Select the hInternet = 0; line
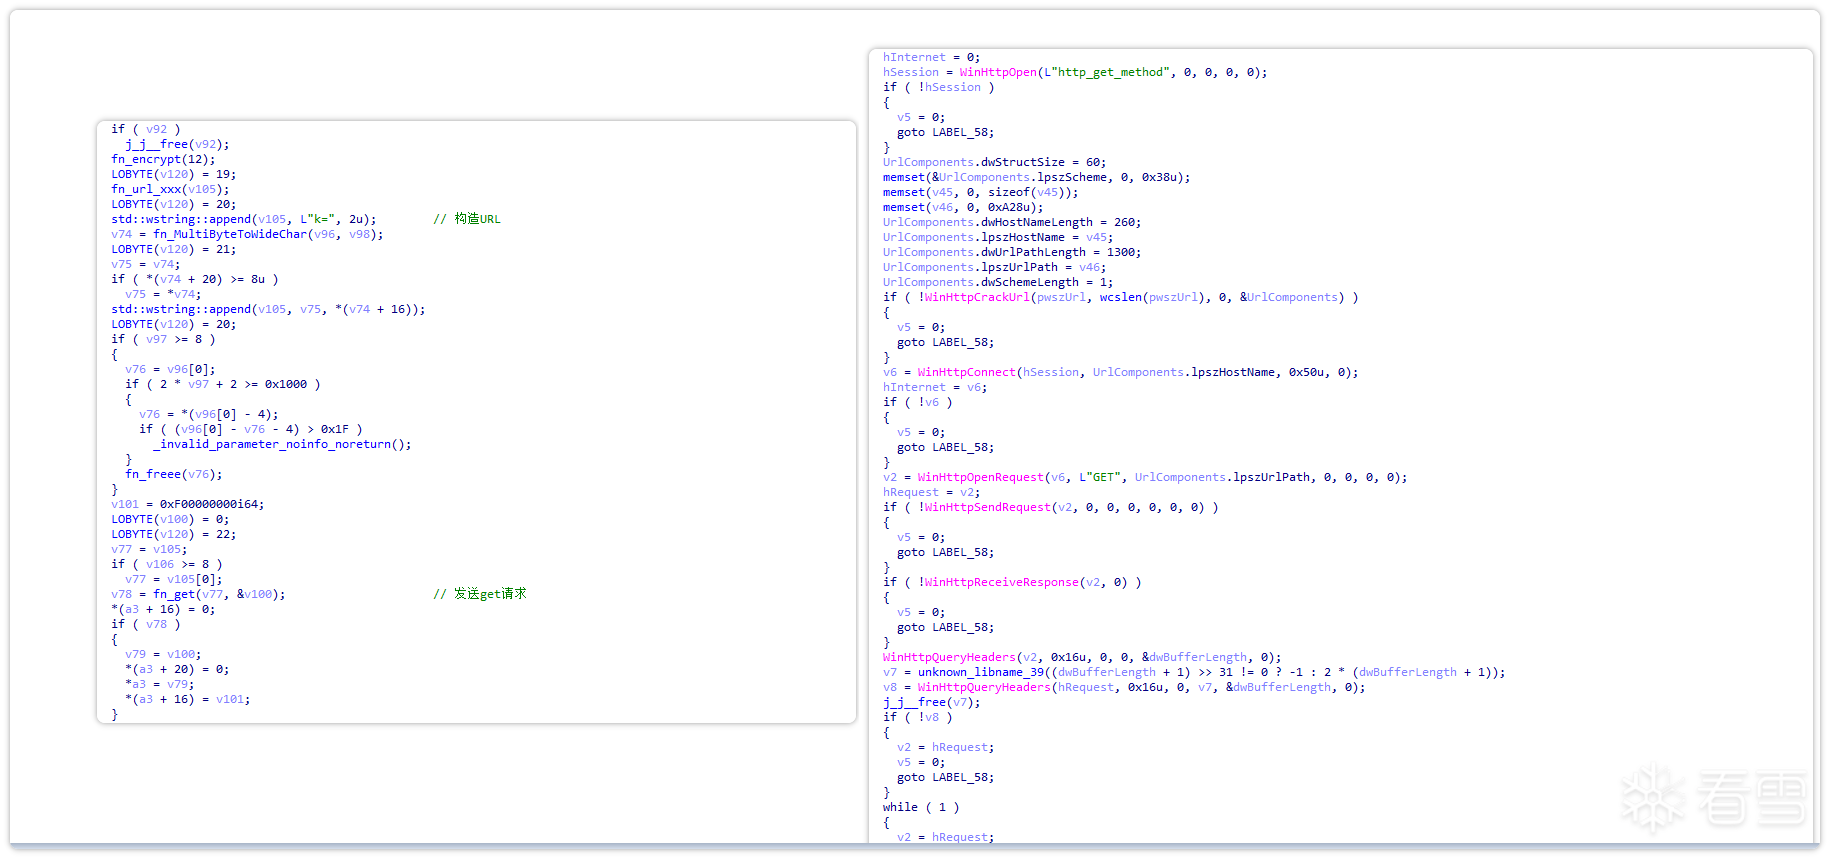The width and height of the screenshot is (1830, 859). 932,57
